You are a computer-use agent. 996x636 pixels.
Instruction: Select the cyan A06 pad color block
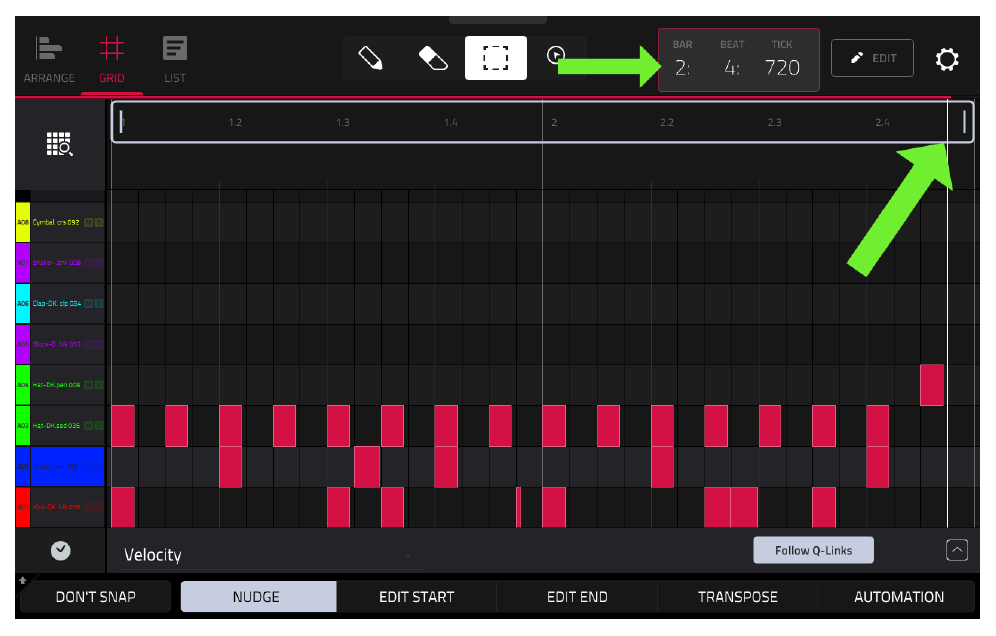coord(23,303)
